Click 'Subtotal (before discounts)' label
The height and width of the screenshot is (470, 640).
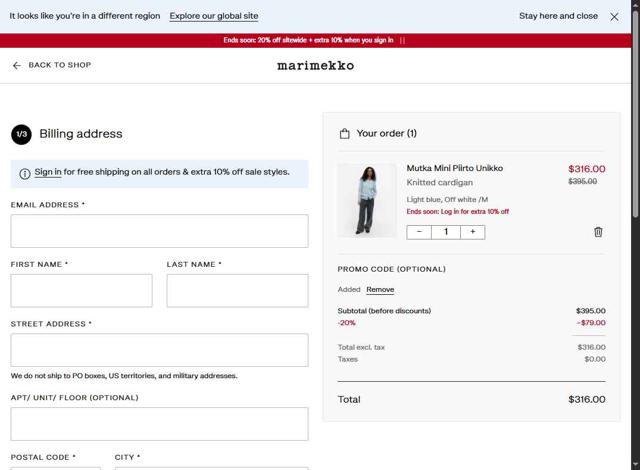384,311
